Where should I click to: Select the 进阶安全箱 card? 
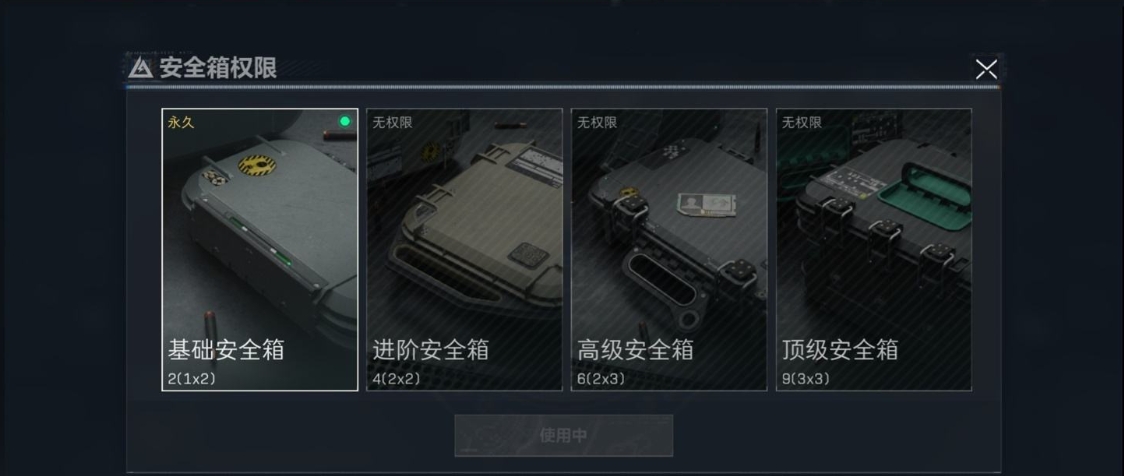tap(465, 249)
